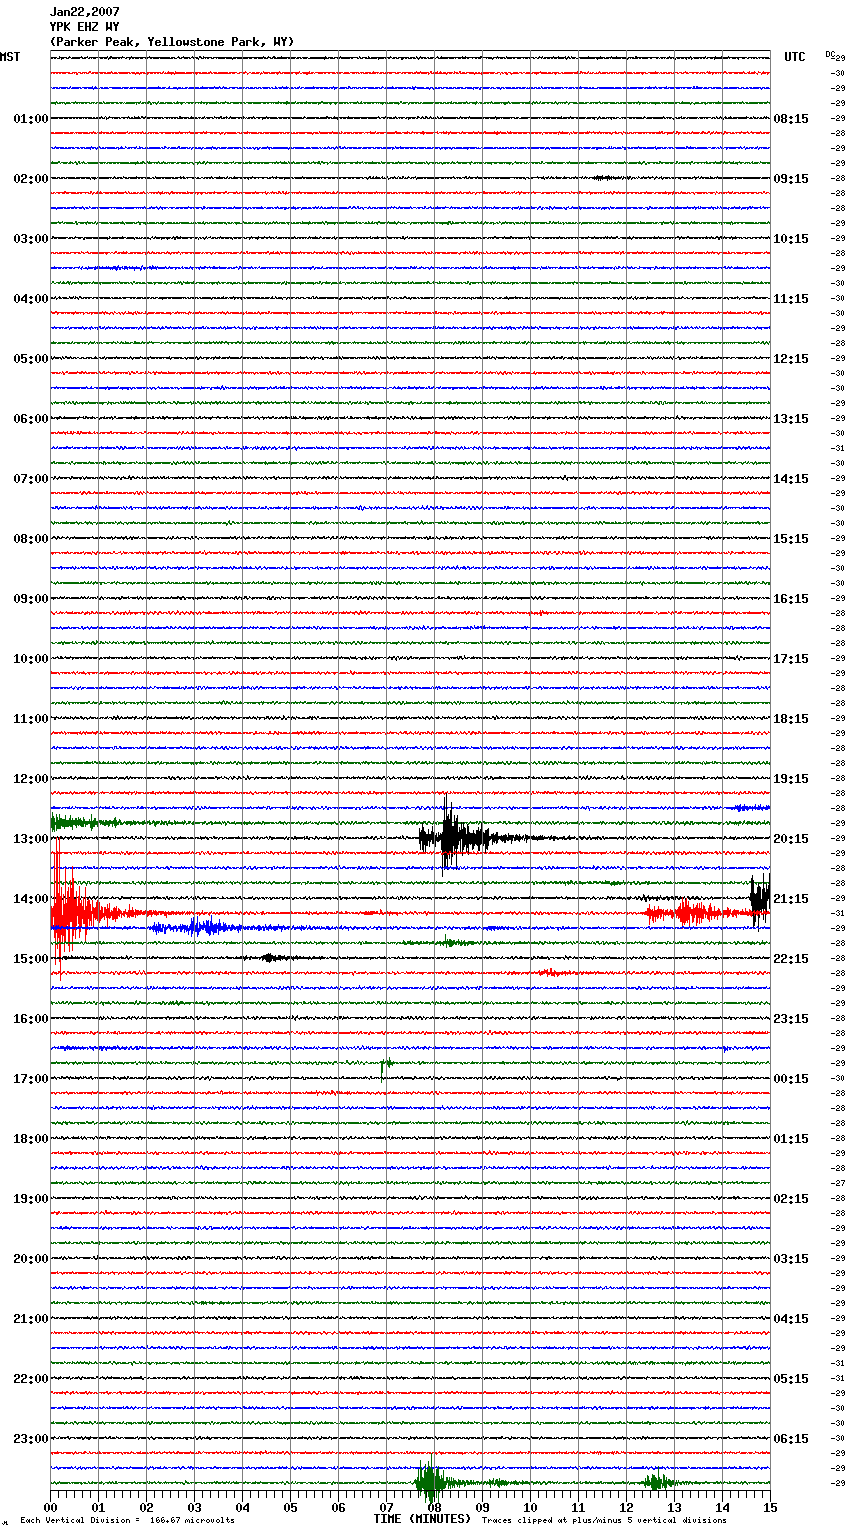
Task: Select the 14:00 MST time label
Action: pos(31,899)
